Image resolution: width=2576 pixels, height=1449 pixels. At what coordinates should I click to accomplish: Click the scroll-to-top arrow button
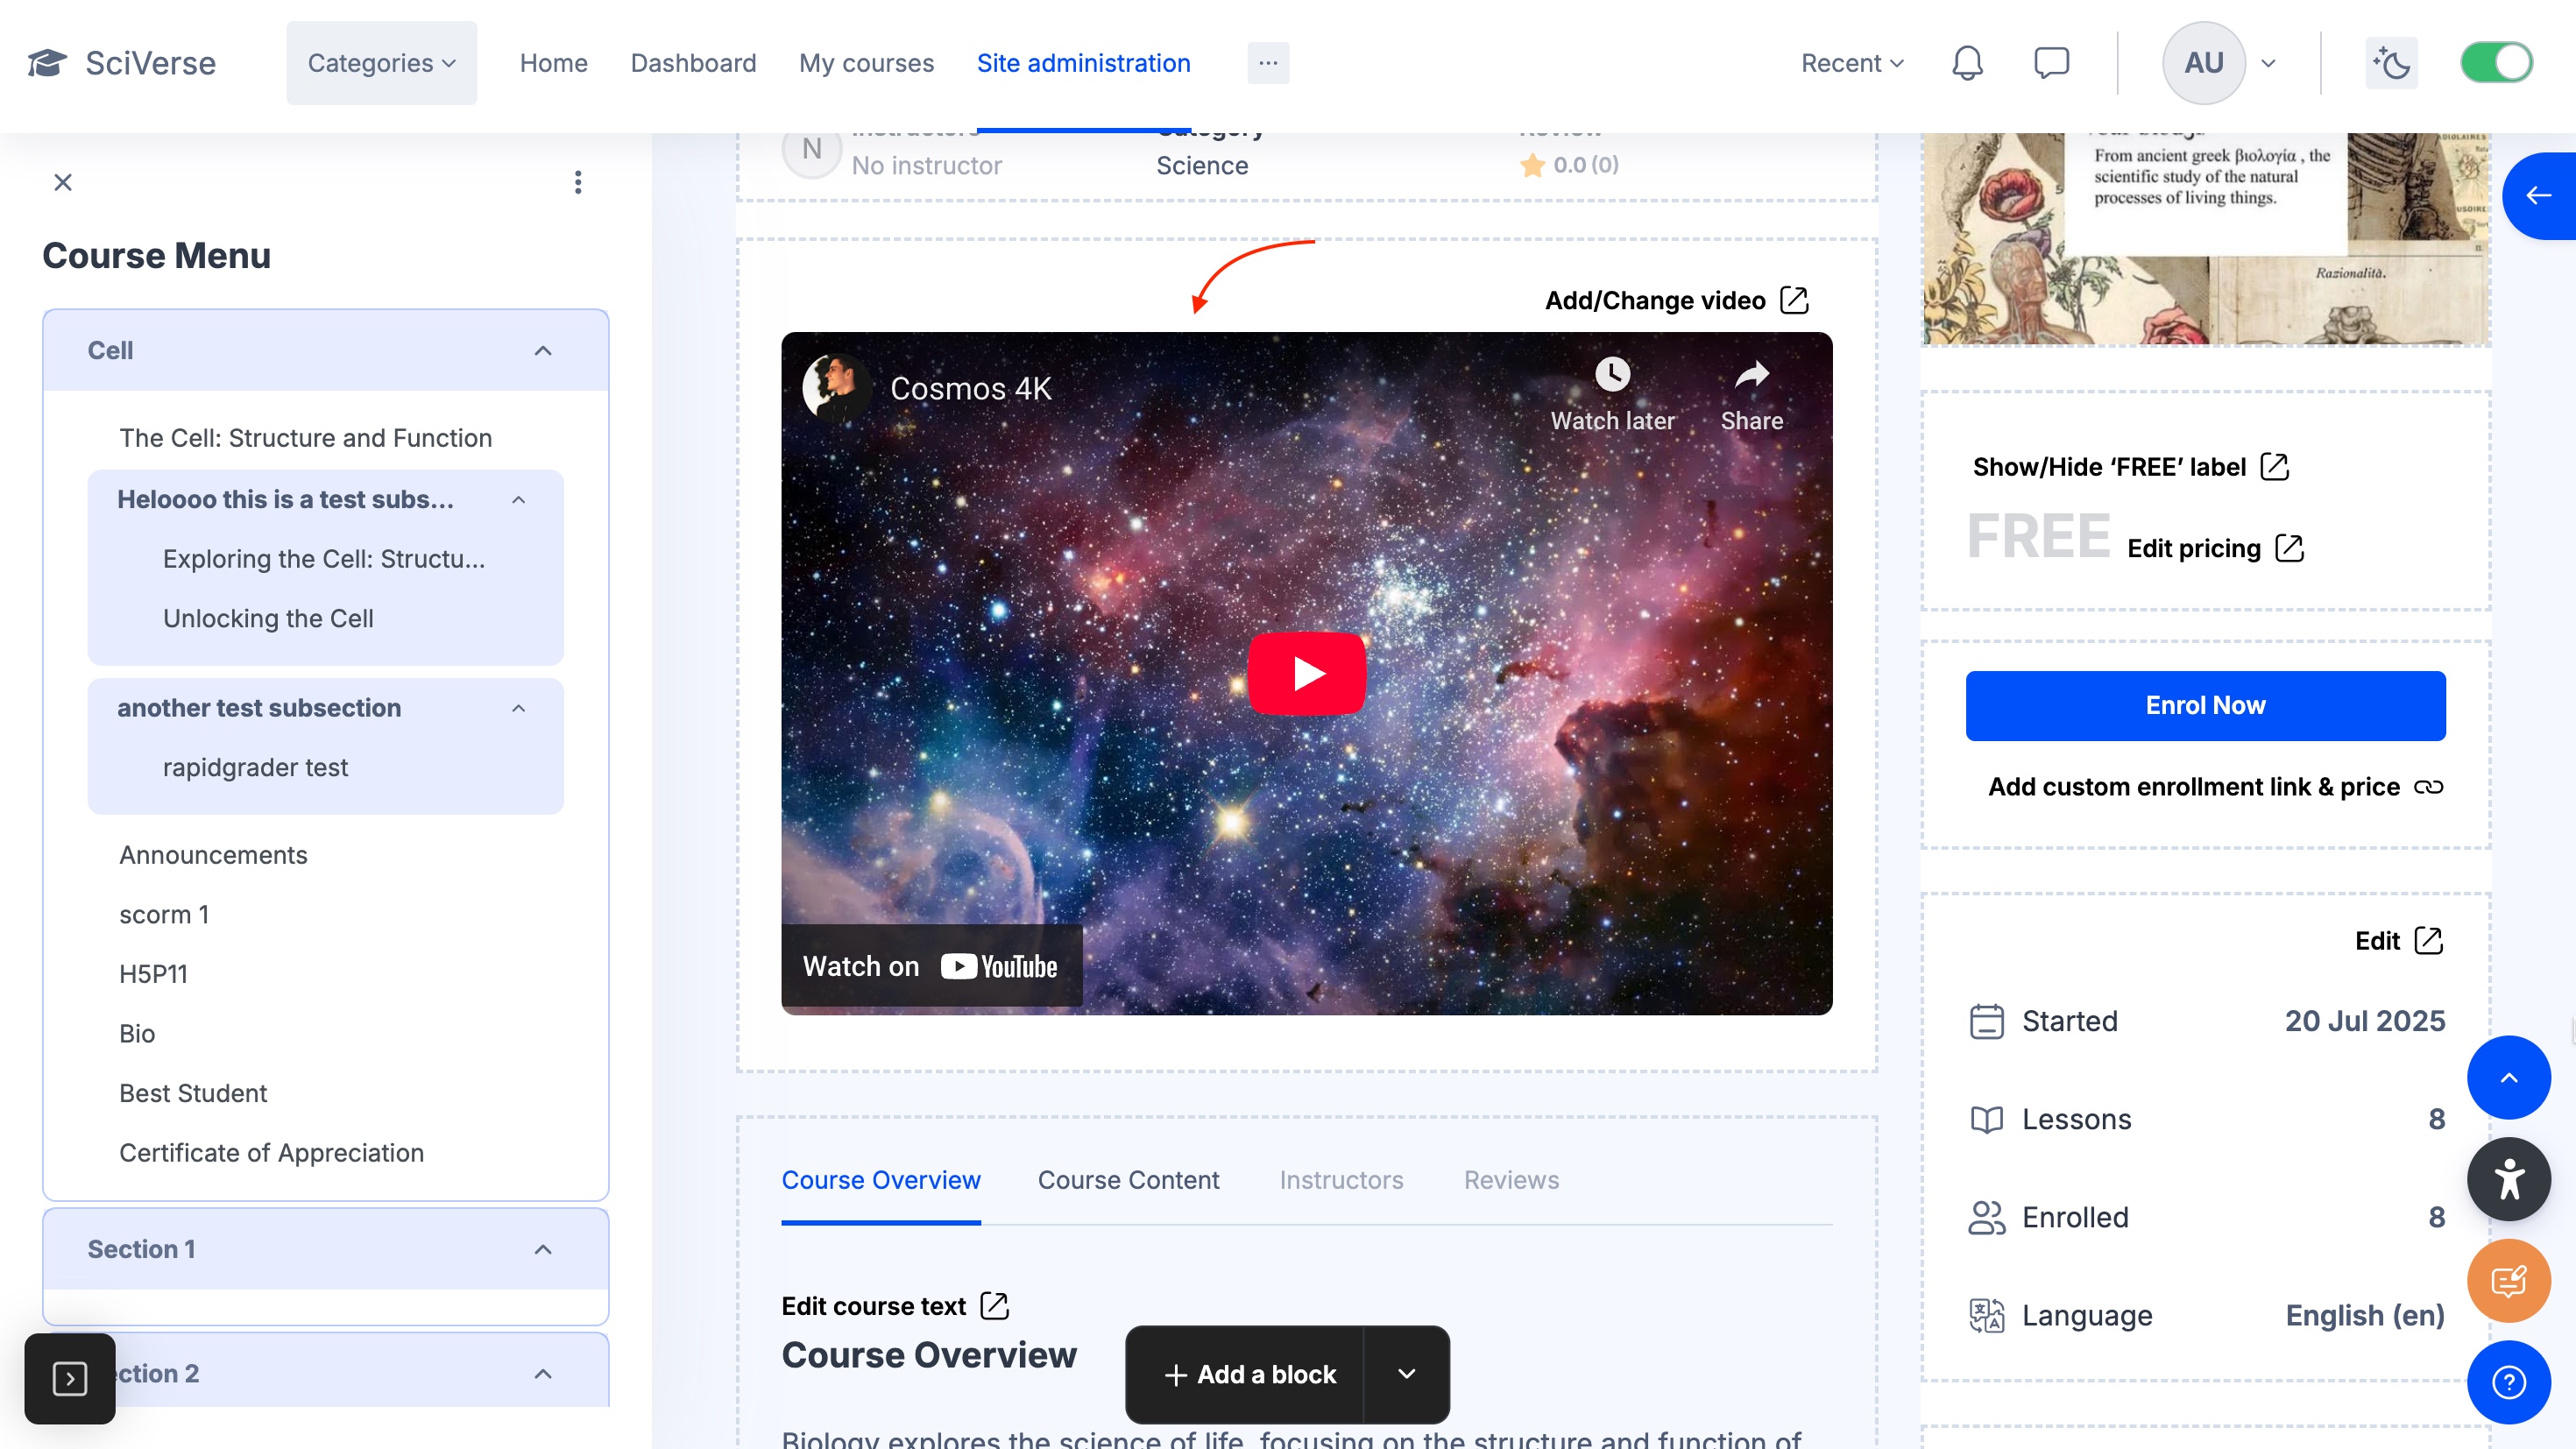2508,1077
